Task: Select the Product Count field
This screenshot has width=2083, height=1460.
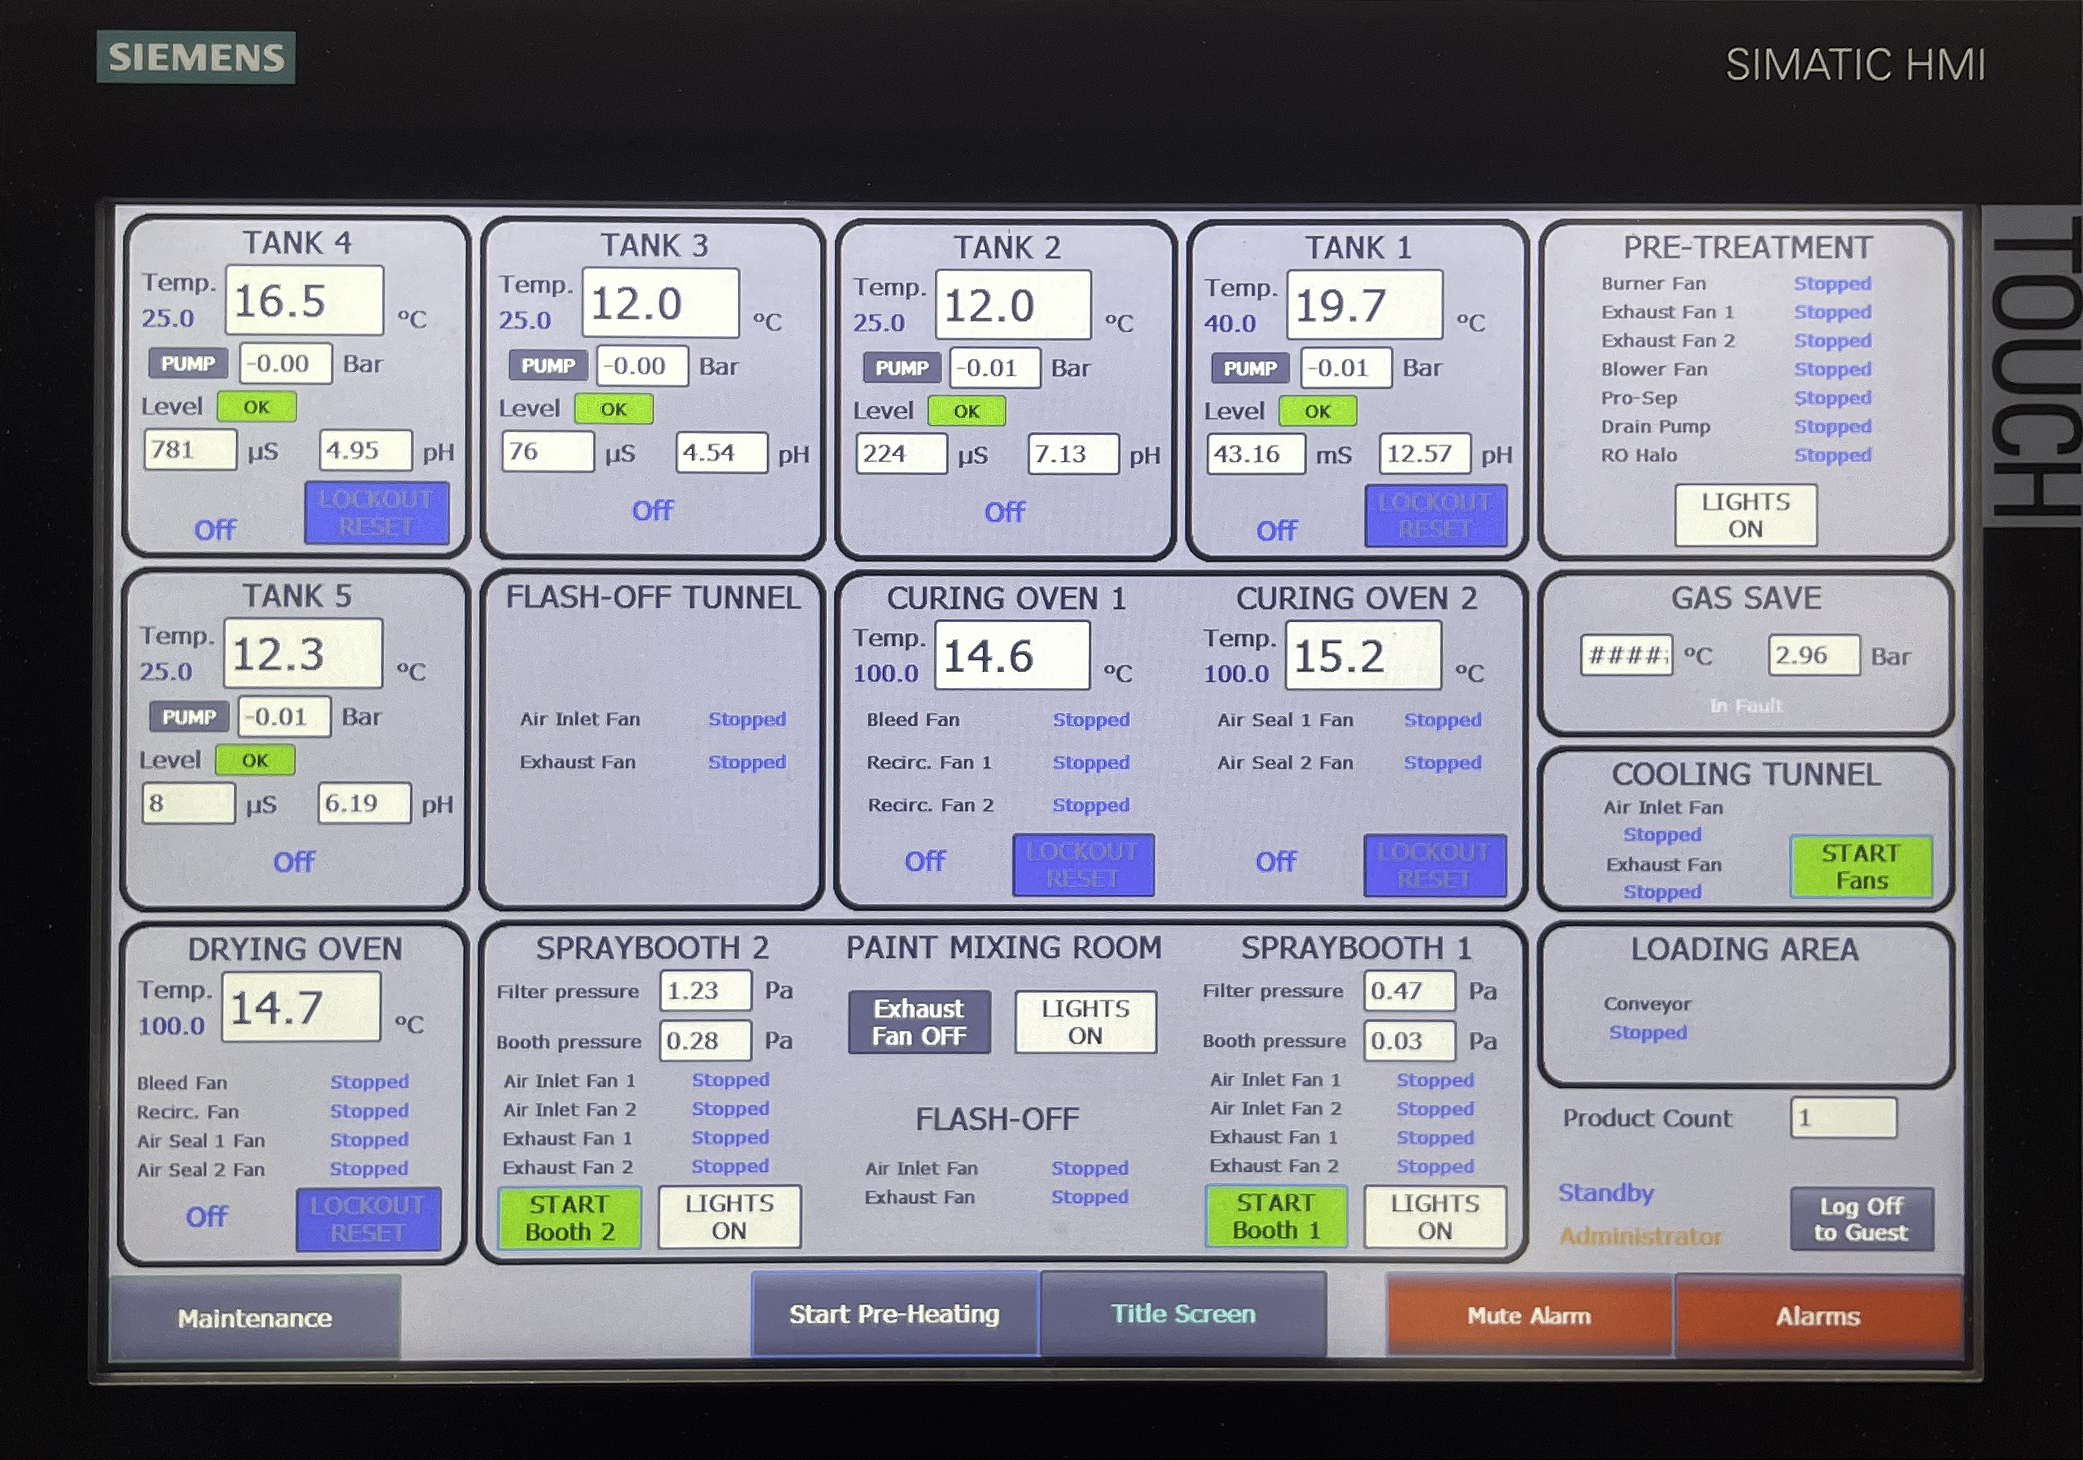Action: [x=1844, y=1118]
